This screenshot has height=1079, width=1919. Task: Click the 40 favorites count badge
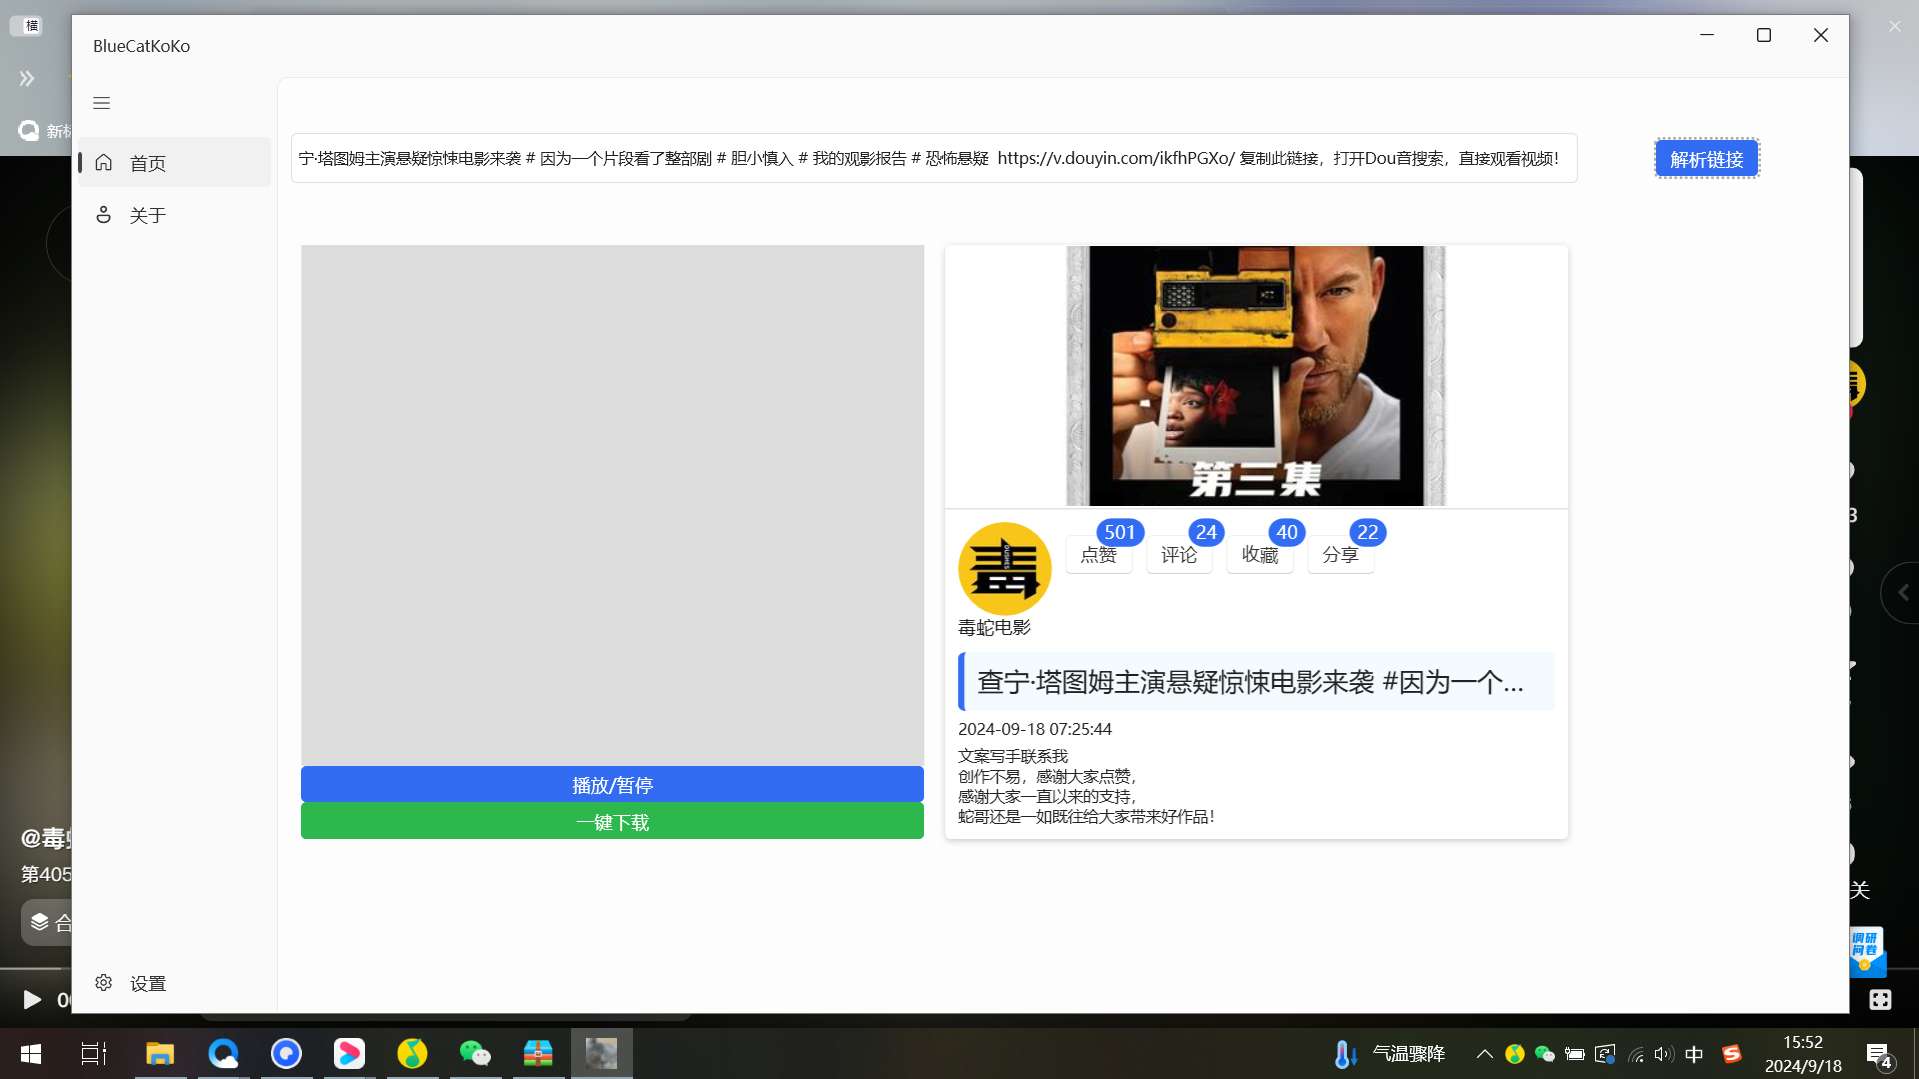pos(1287,532)
